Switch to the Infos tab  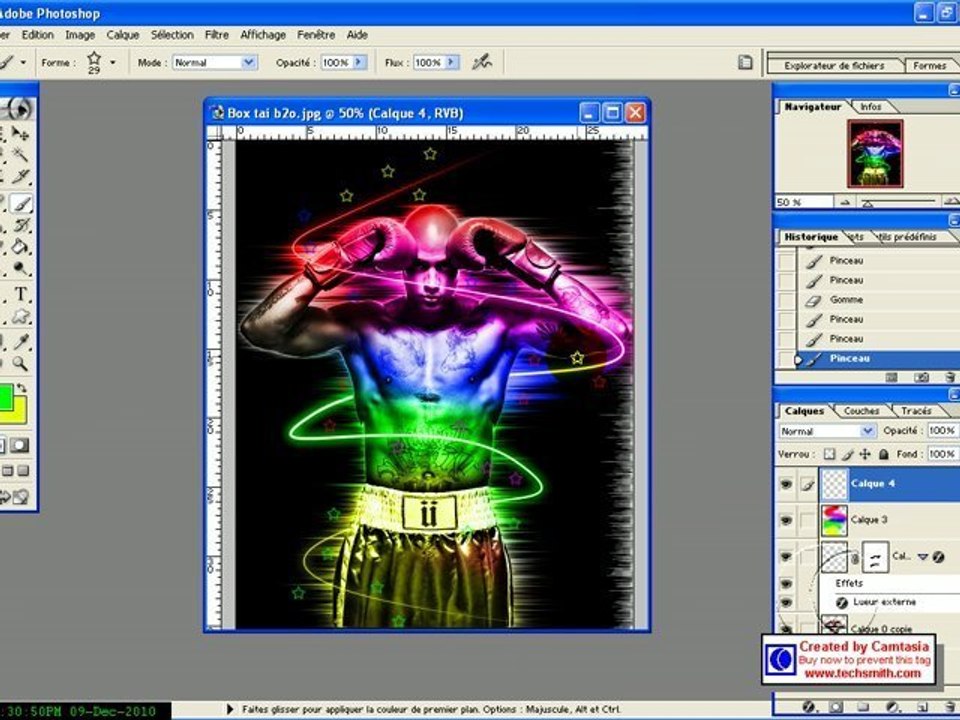(871, 107)
